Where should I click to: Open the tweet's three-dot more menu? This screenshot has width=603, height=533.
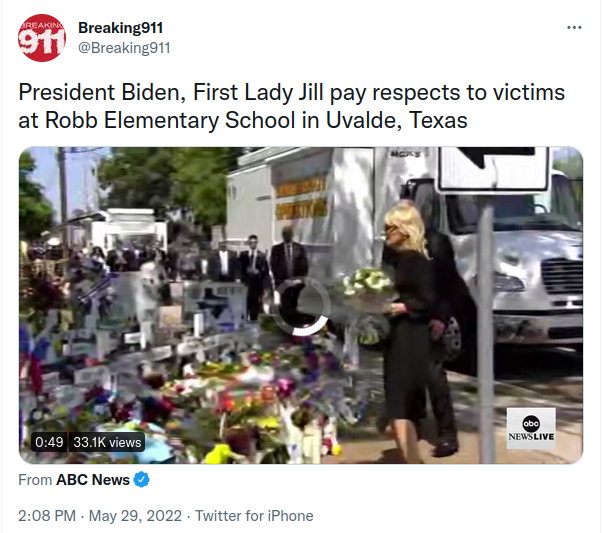point(574,27)
